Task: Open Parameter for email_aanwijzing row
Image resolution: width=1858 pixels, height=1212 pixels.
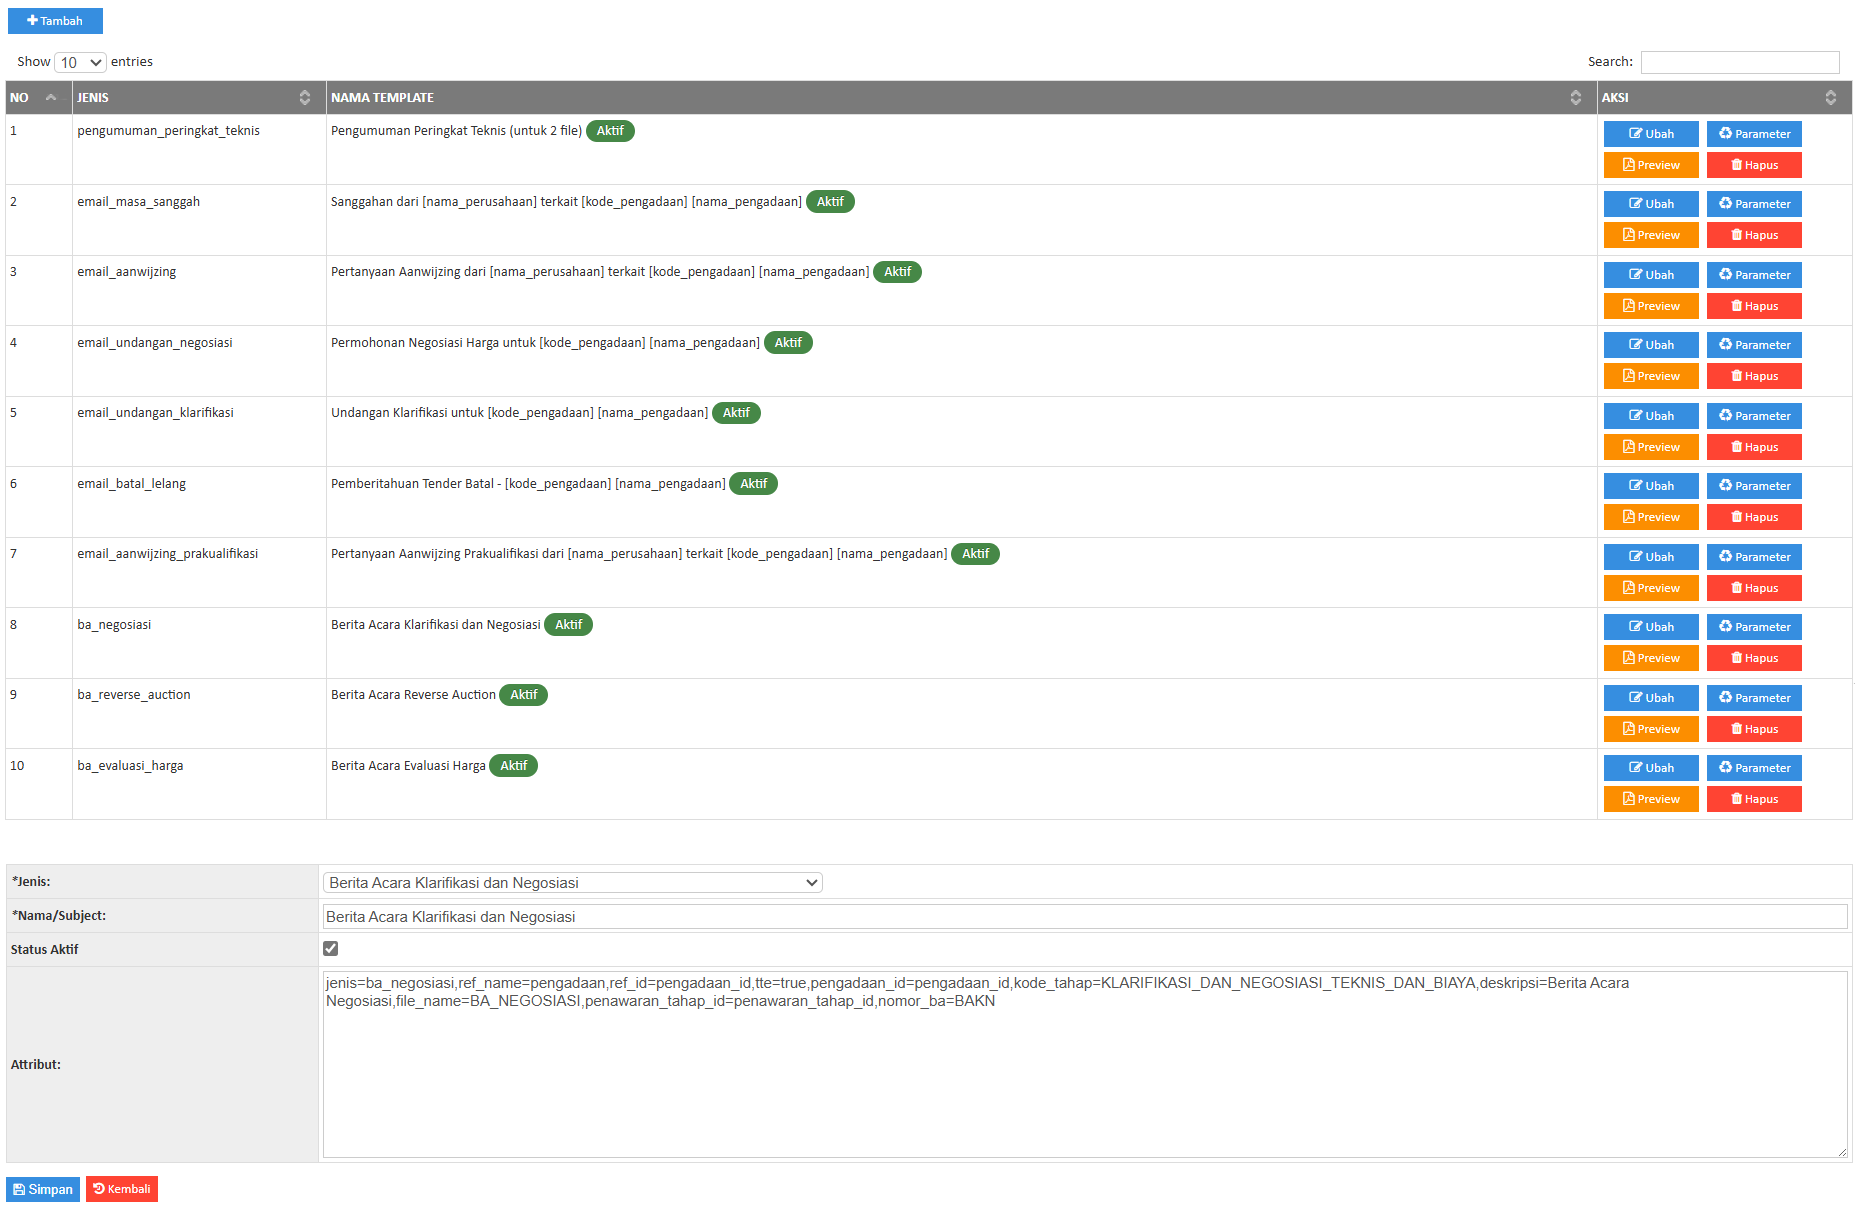Action: click(x=1754, y=275)
